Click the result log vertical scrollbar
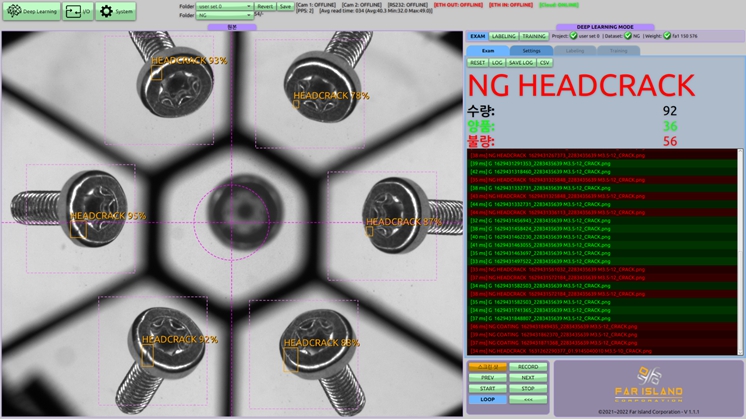The width and height of the screenshot is (746, 419). pyautogui.click(x=740, y=252)
